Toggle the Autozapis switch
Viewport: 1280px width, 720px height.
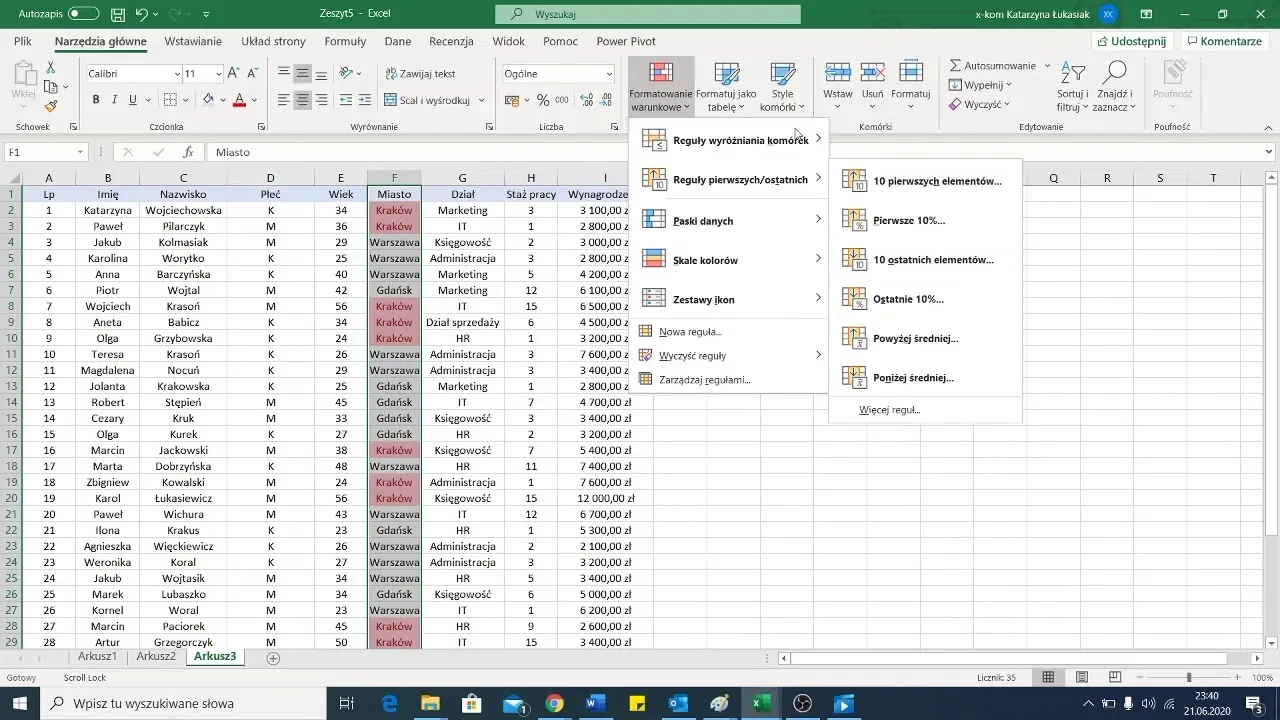click(x=83, y=14)
